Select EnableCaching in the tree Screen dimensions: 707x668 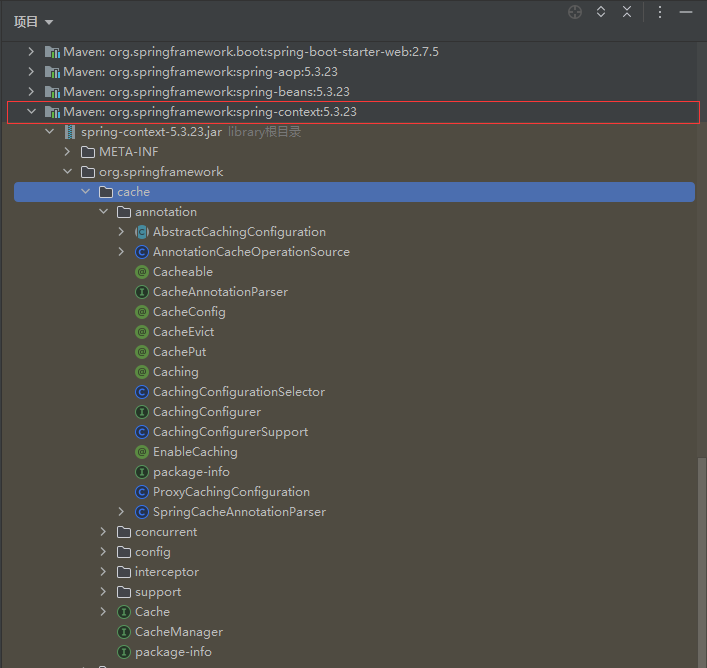tap(195, 452)
